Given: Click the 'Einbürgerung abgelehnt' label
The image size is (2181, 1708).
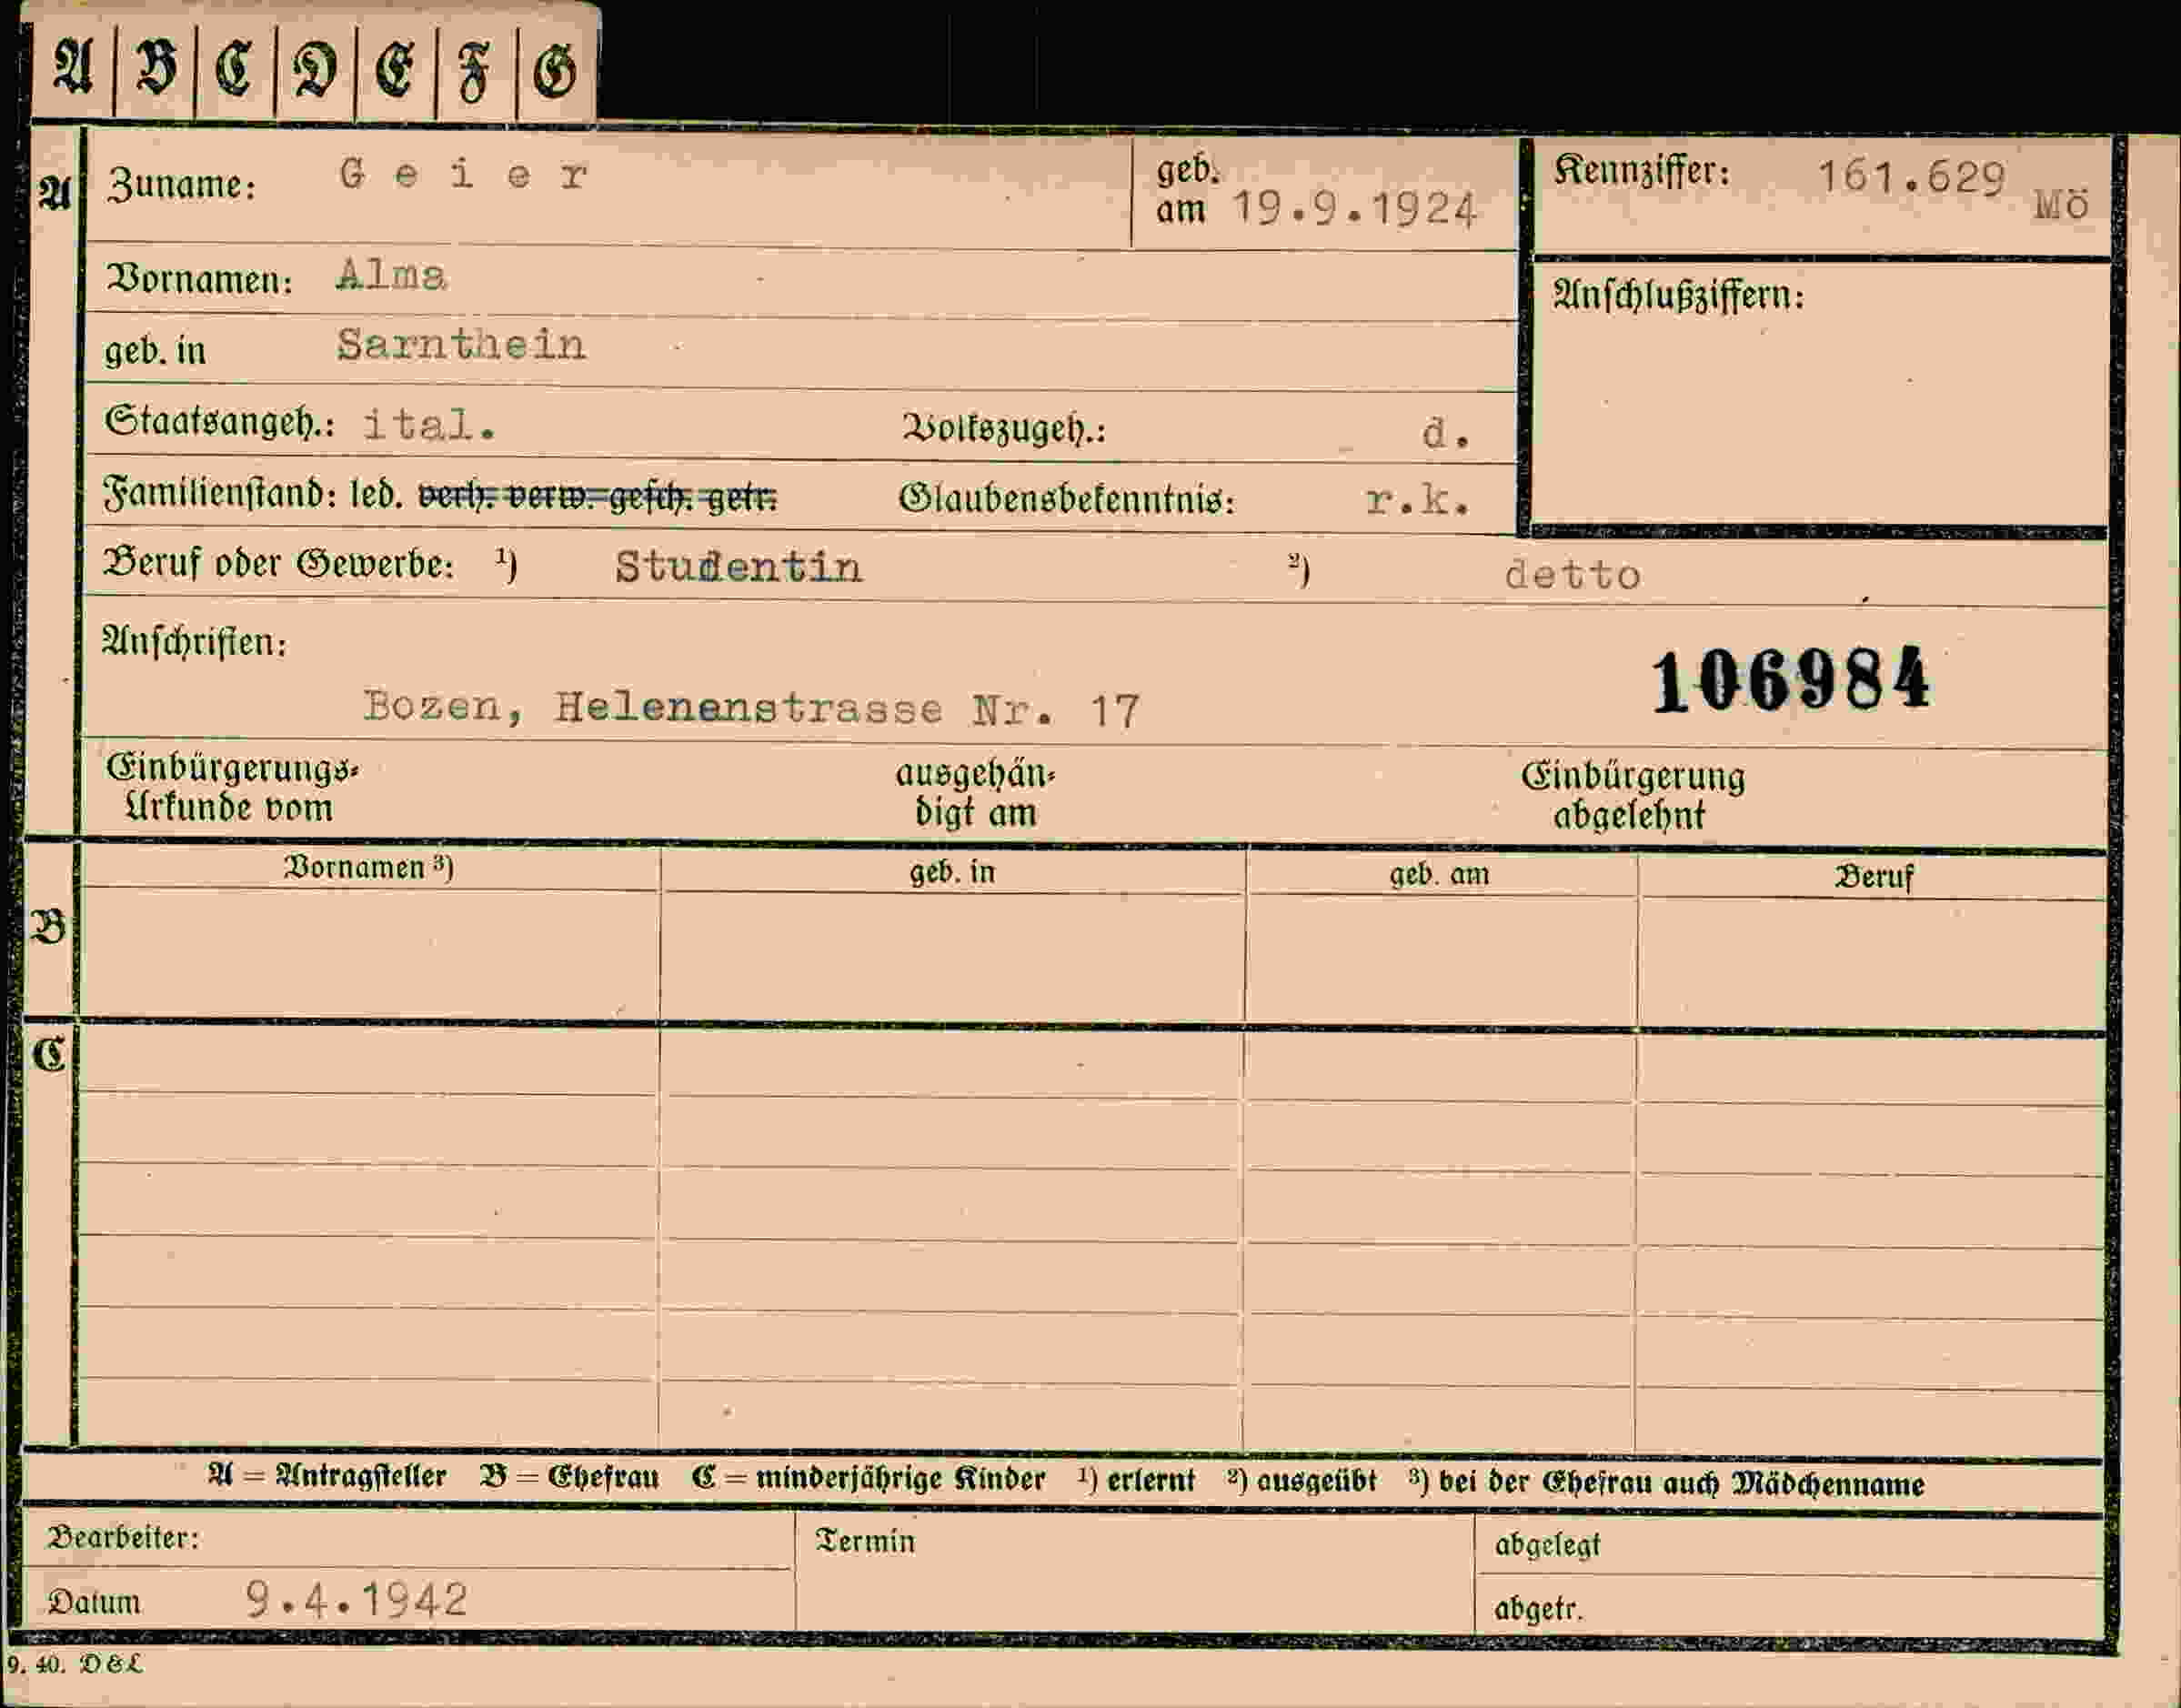Looking at the screenshot, I should [x=1633, y=796].
